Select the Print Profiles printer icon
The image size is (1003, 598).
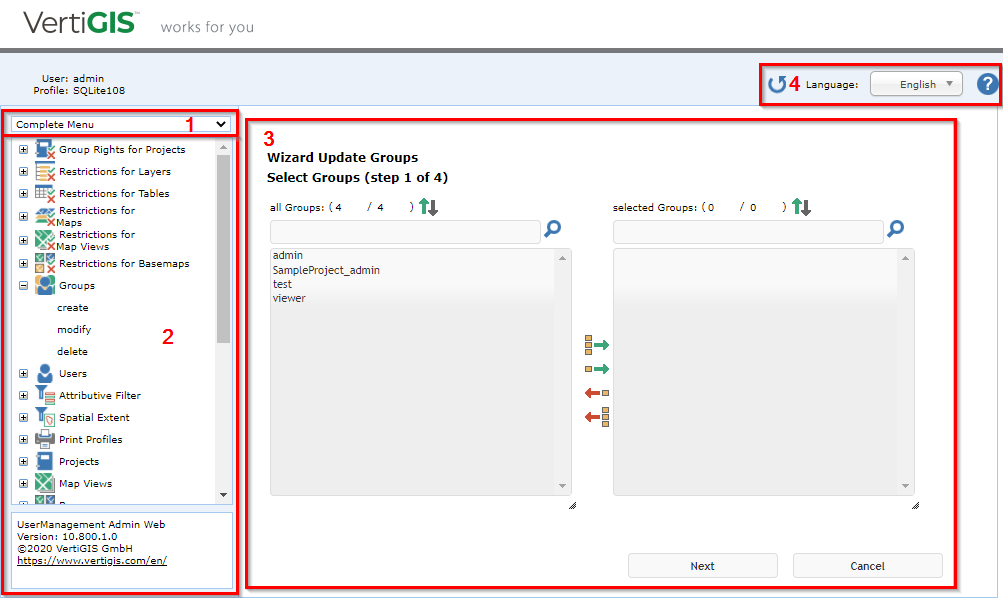44,439
